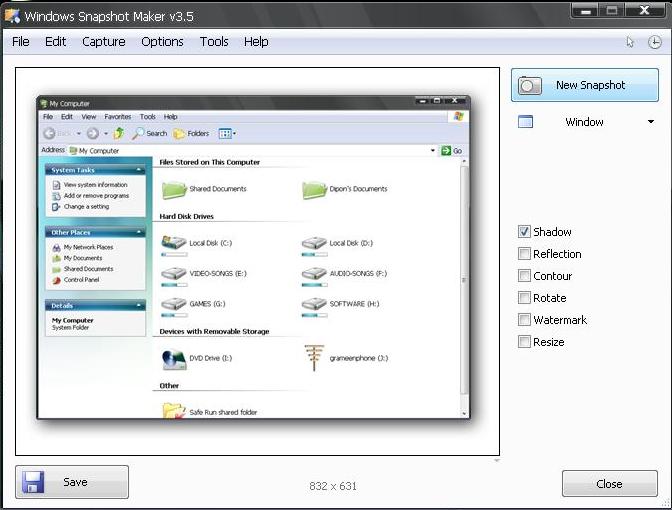The width and height of the screenshot is (672, 510).
Task: Click the Windows flag logo in preview
Action: (x=458, y=116)
